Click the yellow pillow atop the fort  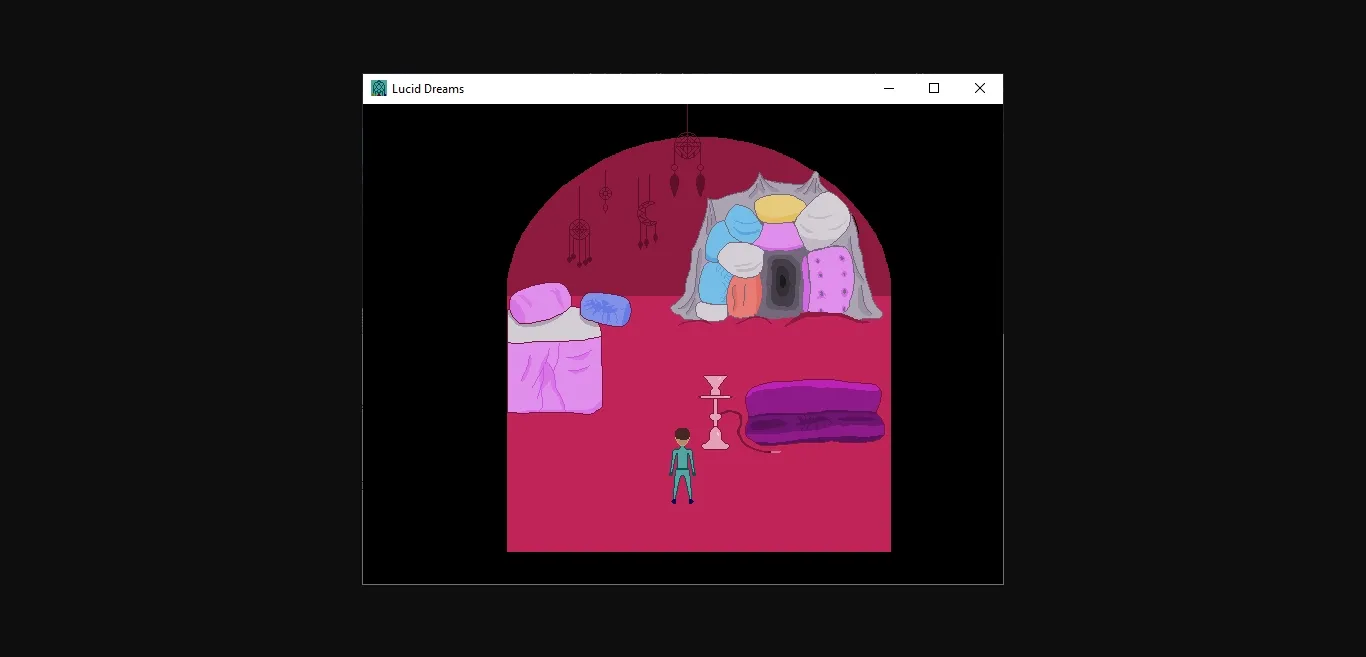click(x=780, y=209)
